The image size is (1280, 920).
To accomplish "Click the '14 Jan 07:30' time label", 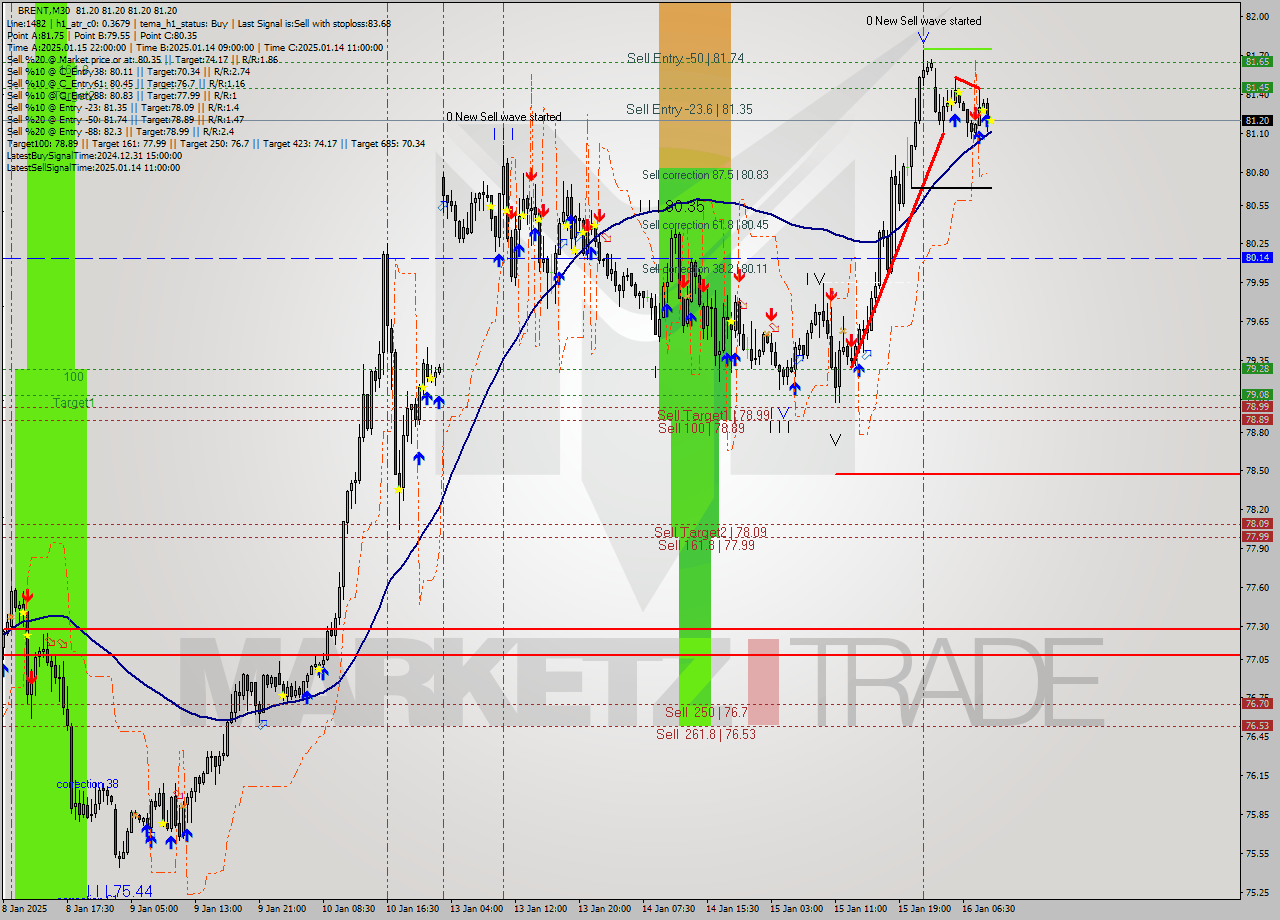I will pyautogui.click(x=668, y=909).
